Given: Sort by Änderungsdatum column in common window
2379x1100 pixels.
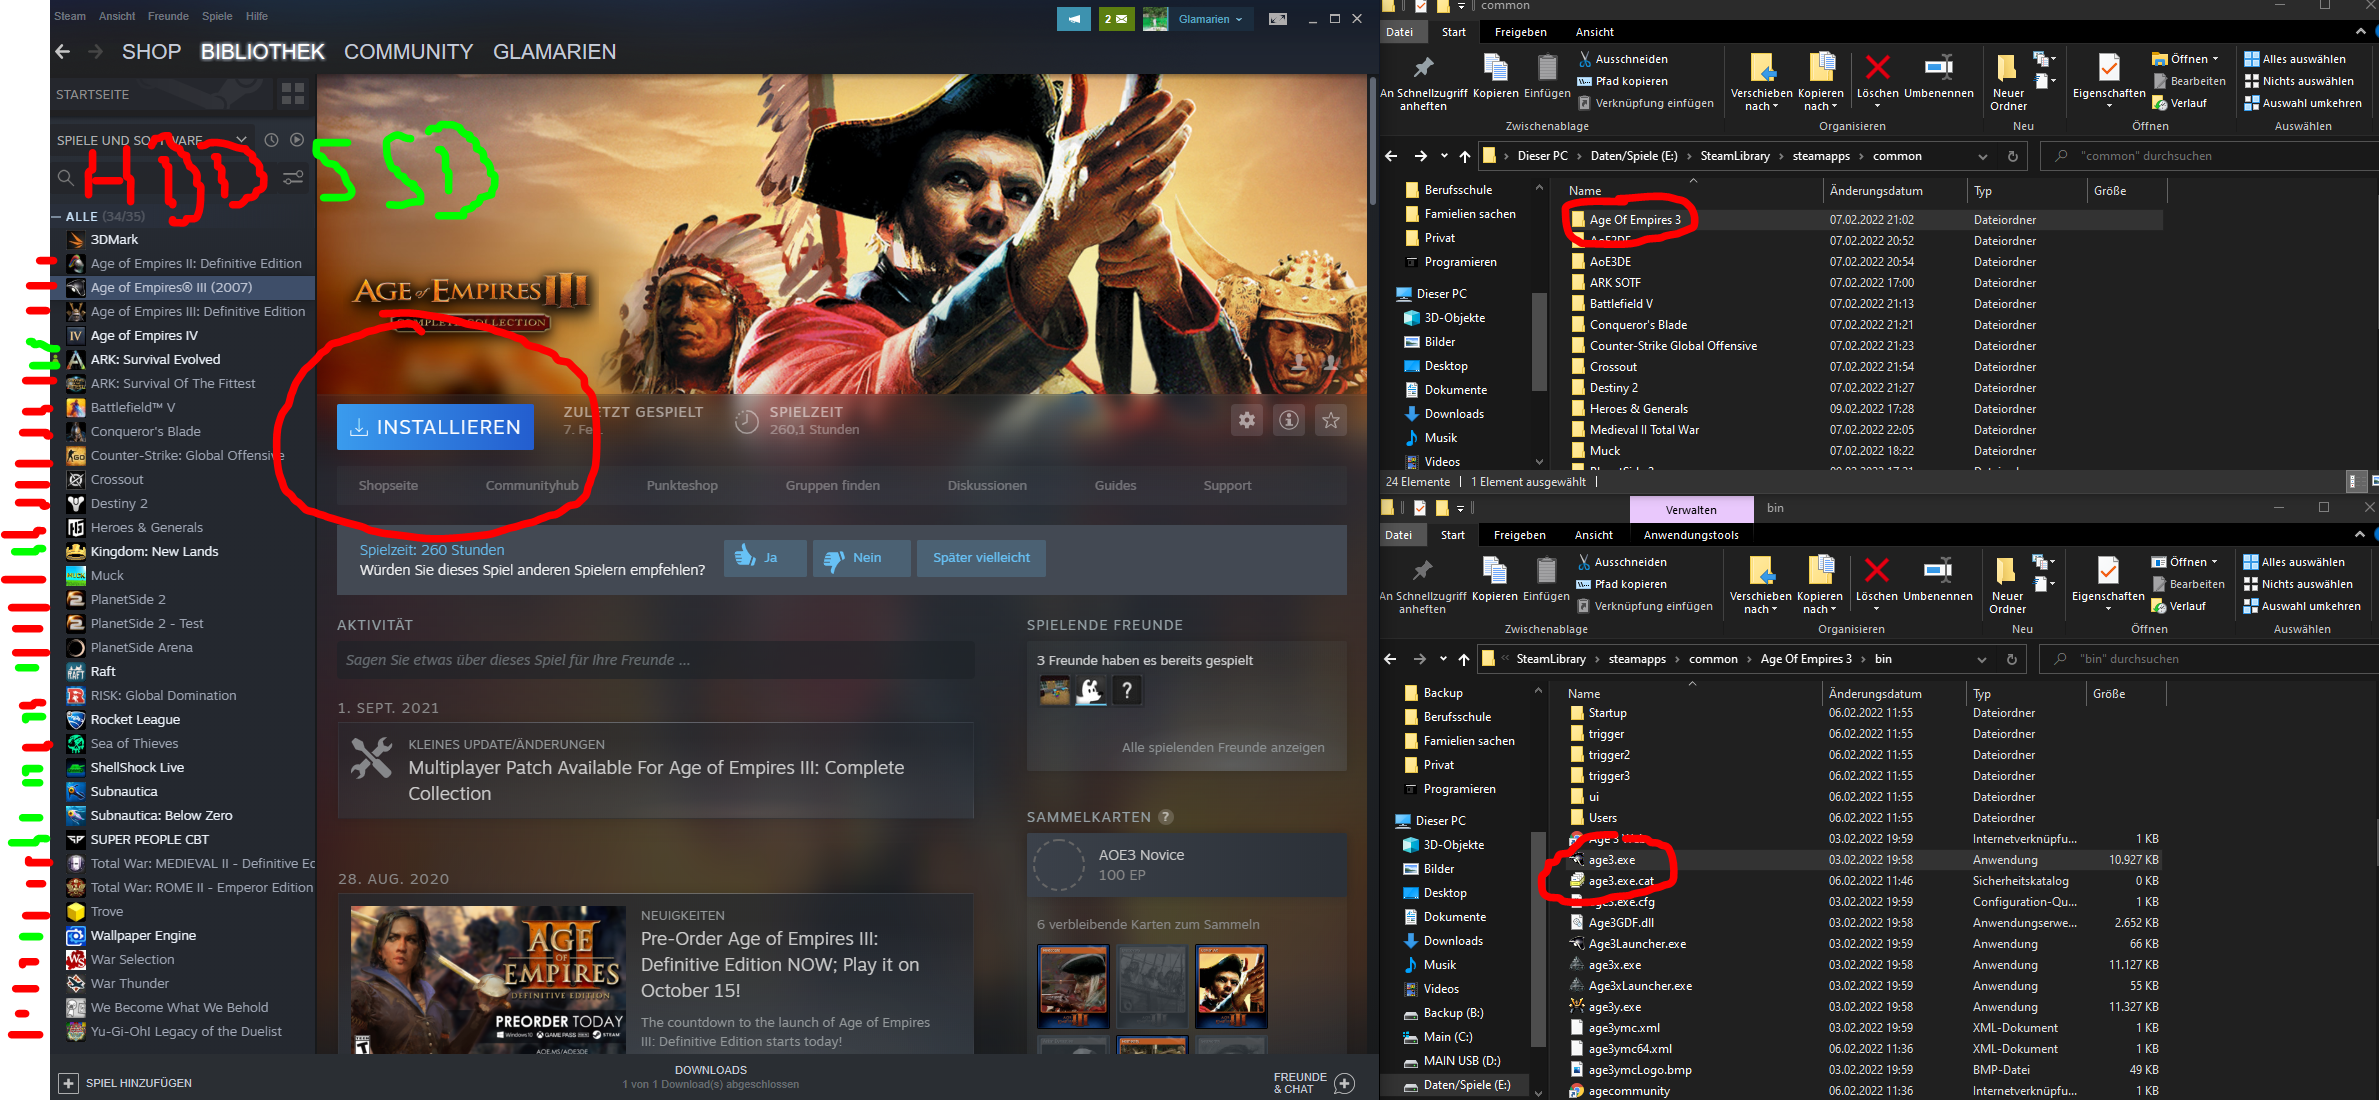Looking at the screenshot, I should click(1875, 190).
